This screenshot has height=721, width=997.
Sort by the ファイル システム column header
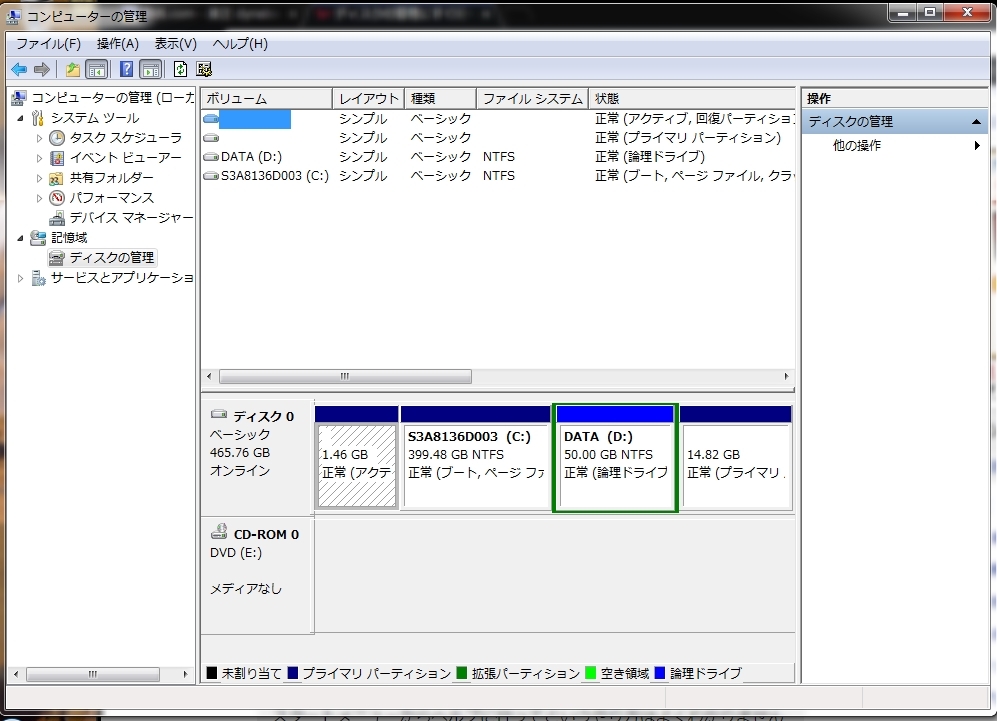[533, 99]
